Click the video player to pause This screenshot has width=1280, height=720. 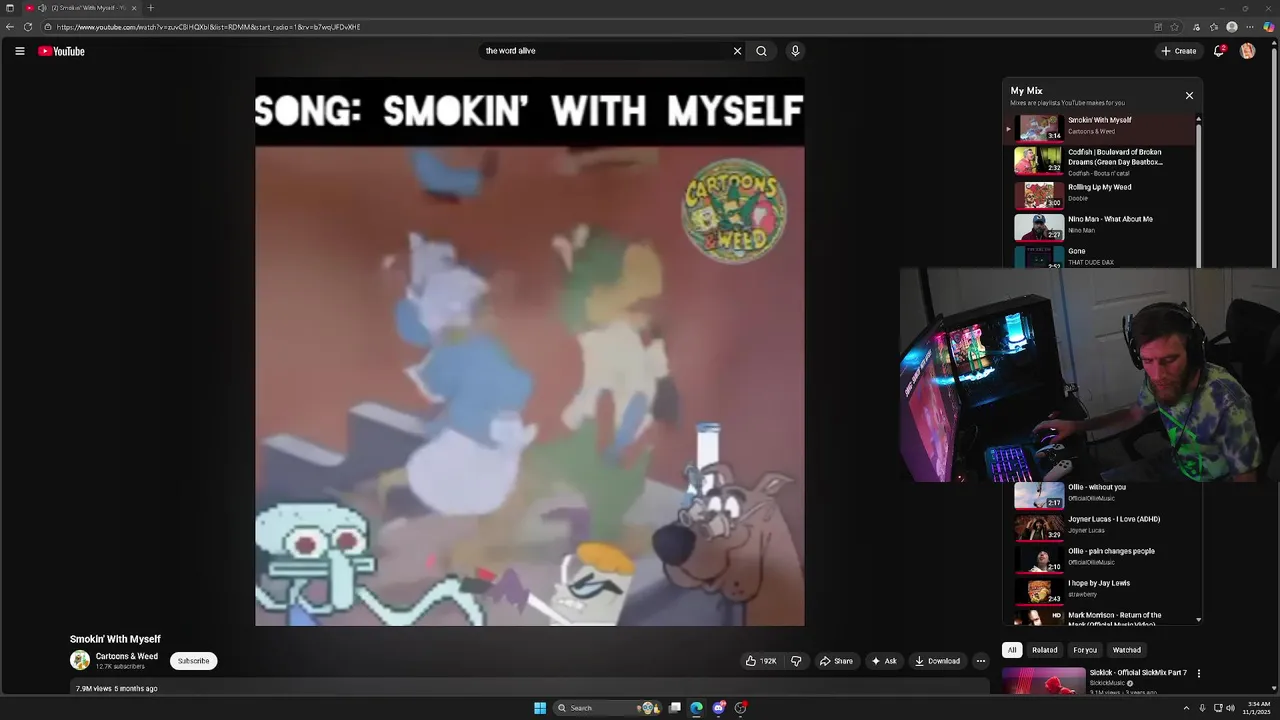click(x=529, y=352)
